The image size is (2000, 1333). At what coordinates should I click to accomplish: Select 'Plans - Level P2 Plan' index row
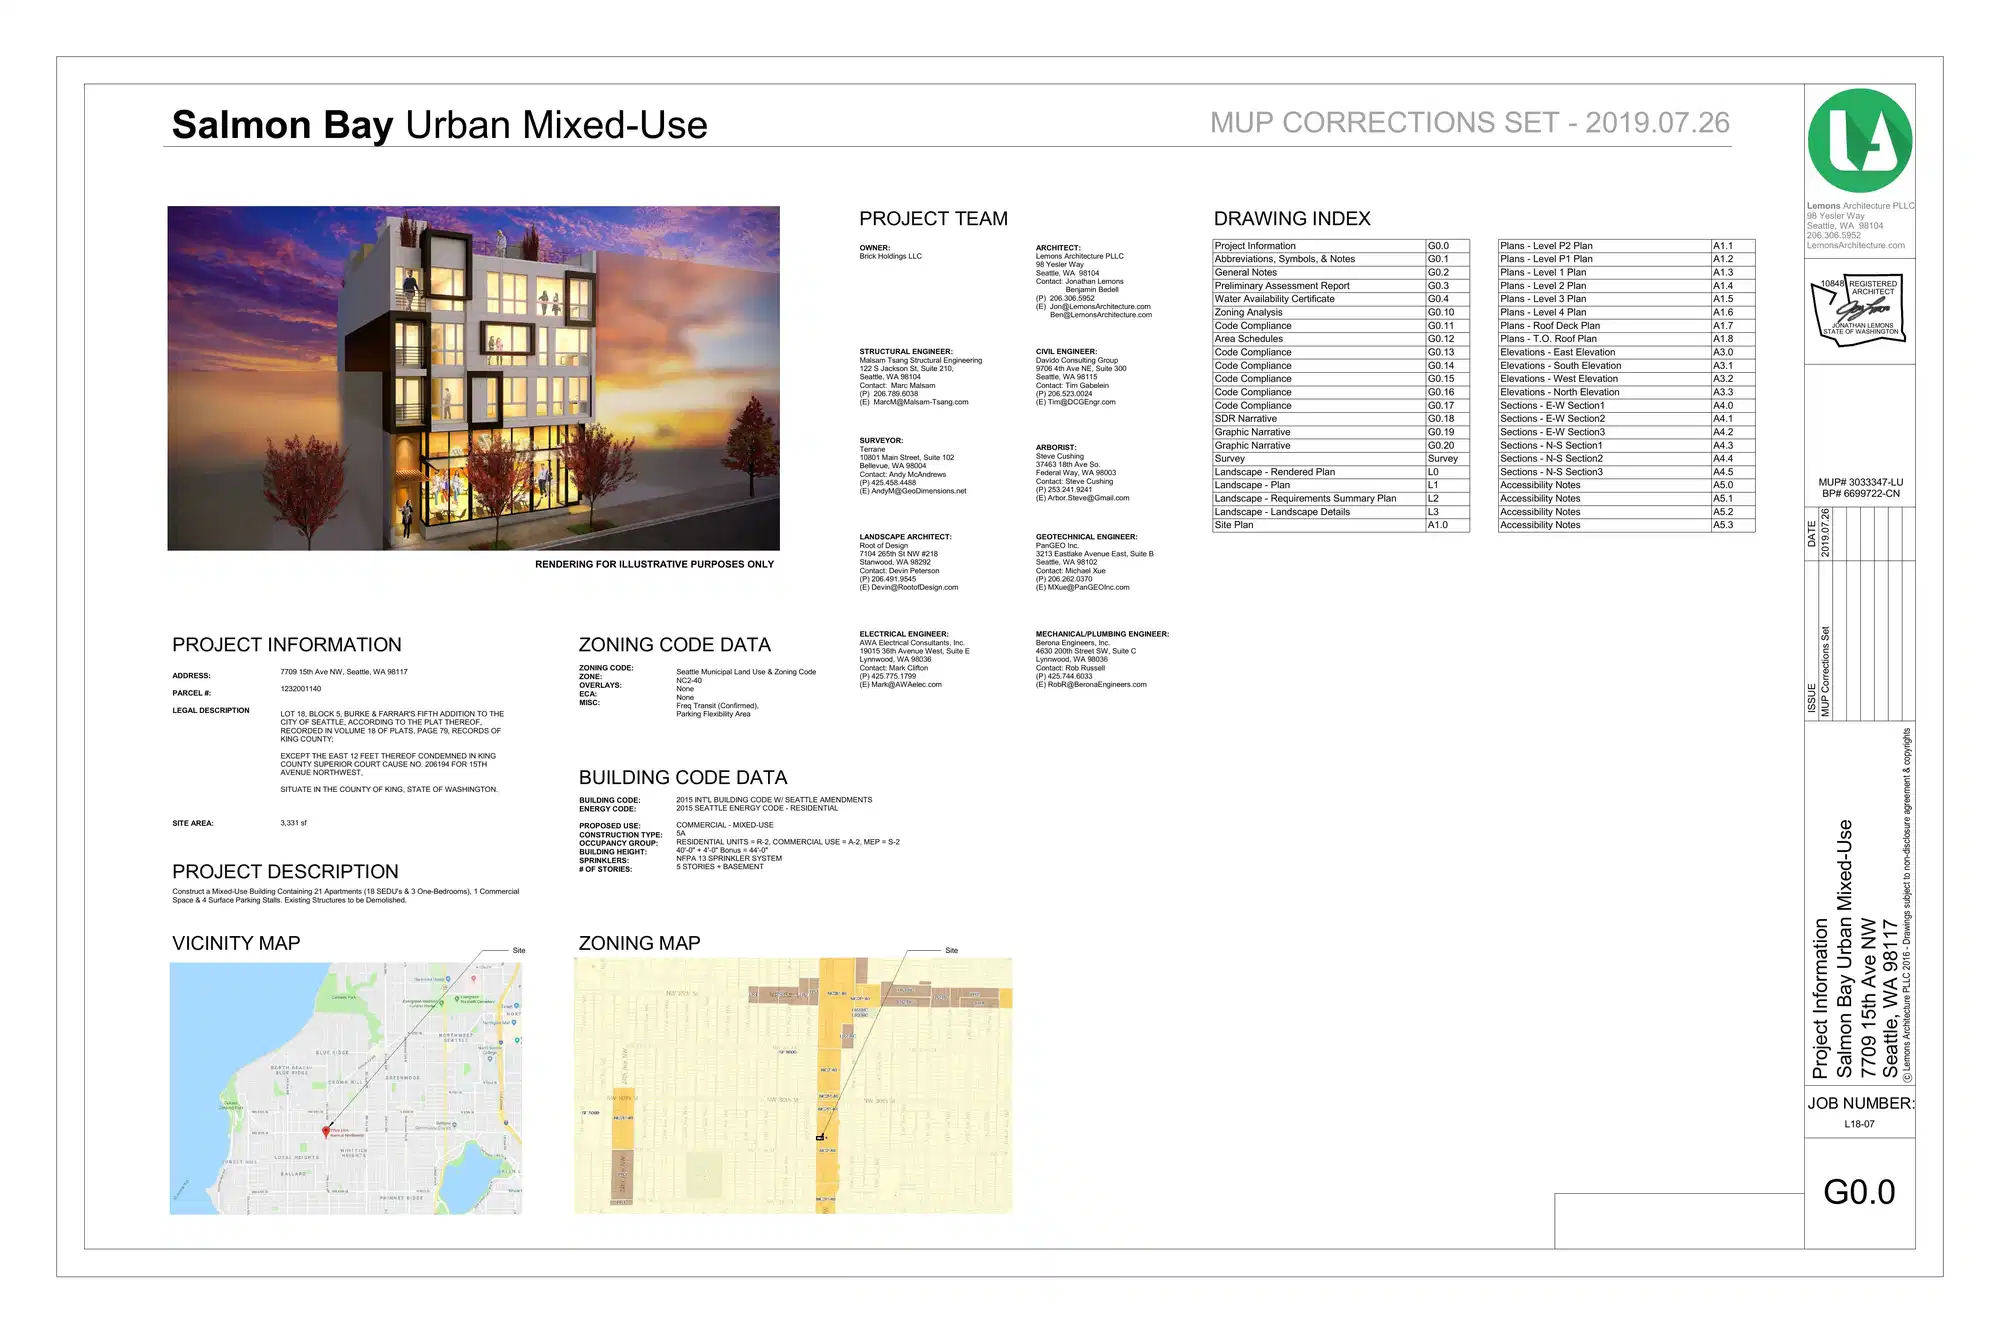pyautogui.click(x=1626, y=246)
